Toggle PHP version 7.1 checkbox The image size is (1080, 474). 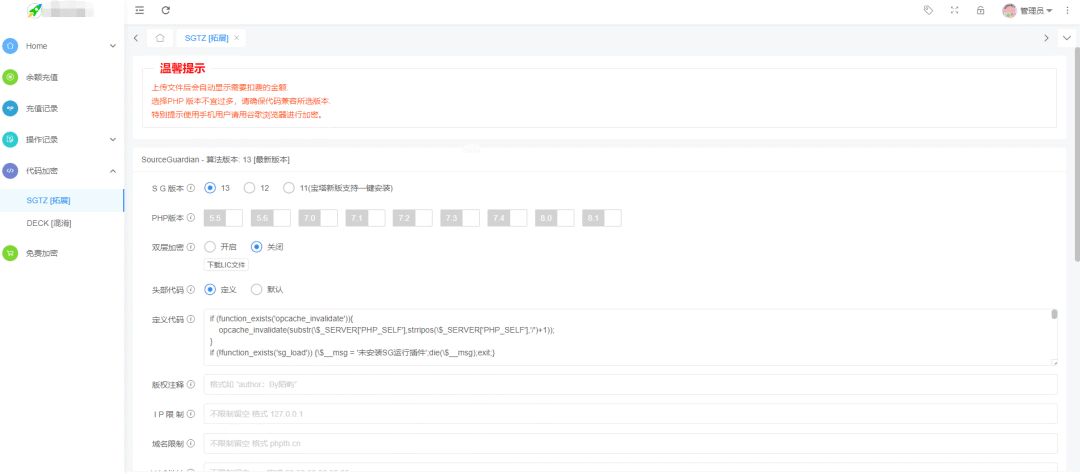click(365, 218)
